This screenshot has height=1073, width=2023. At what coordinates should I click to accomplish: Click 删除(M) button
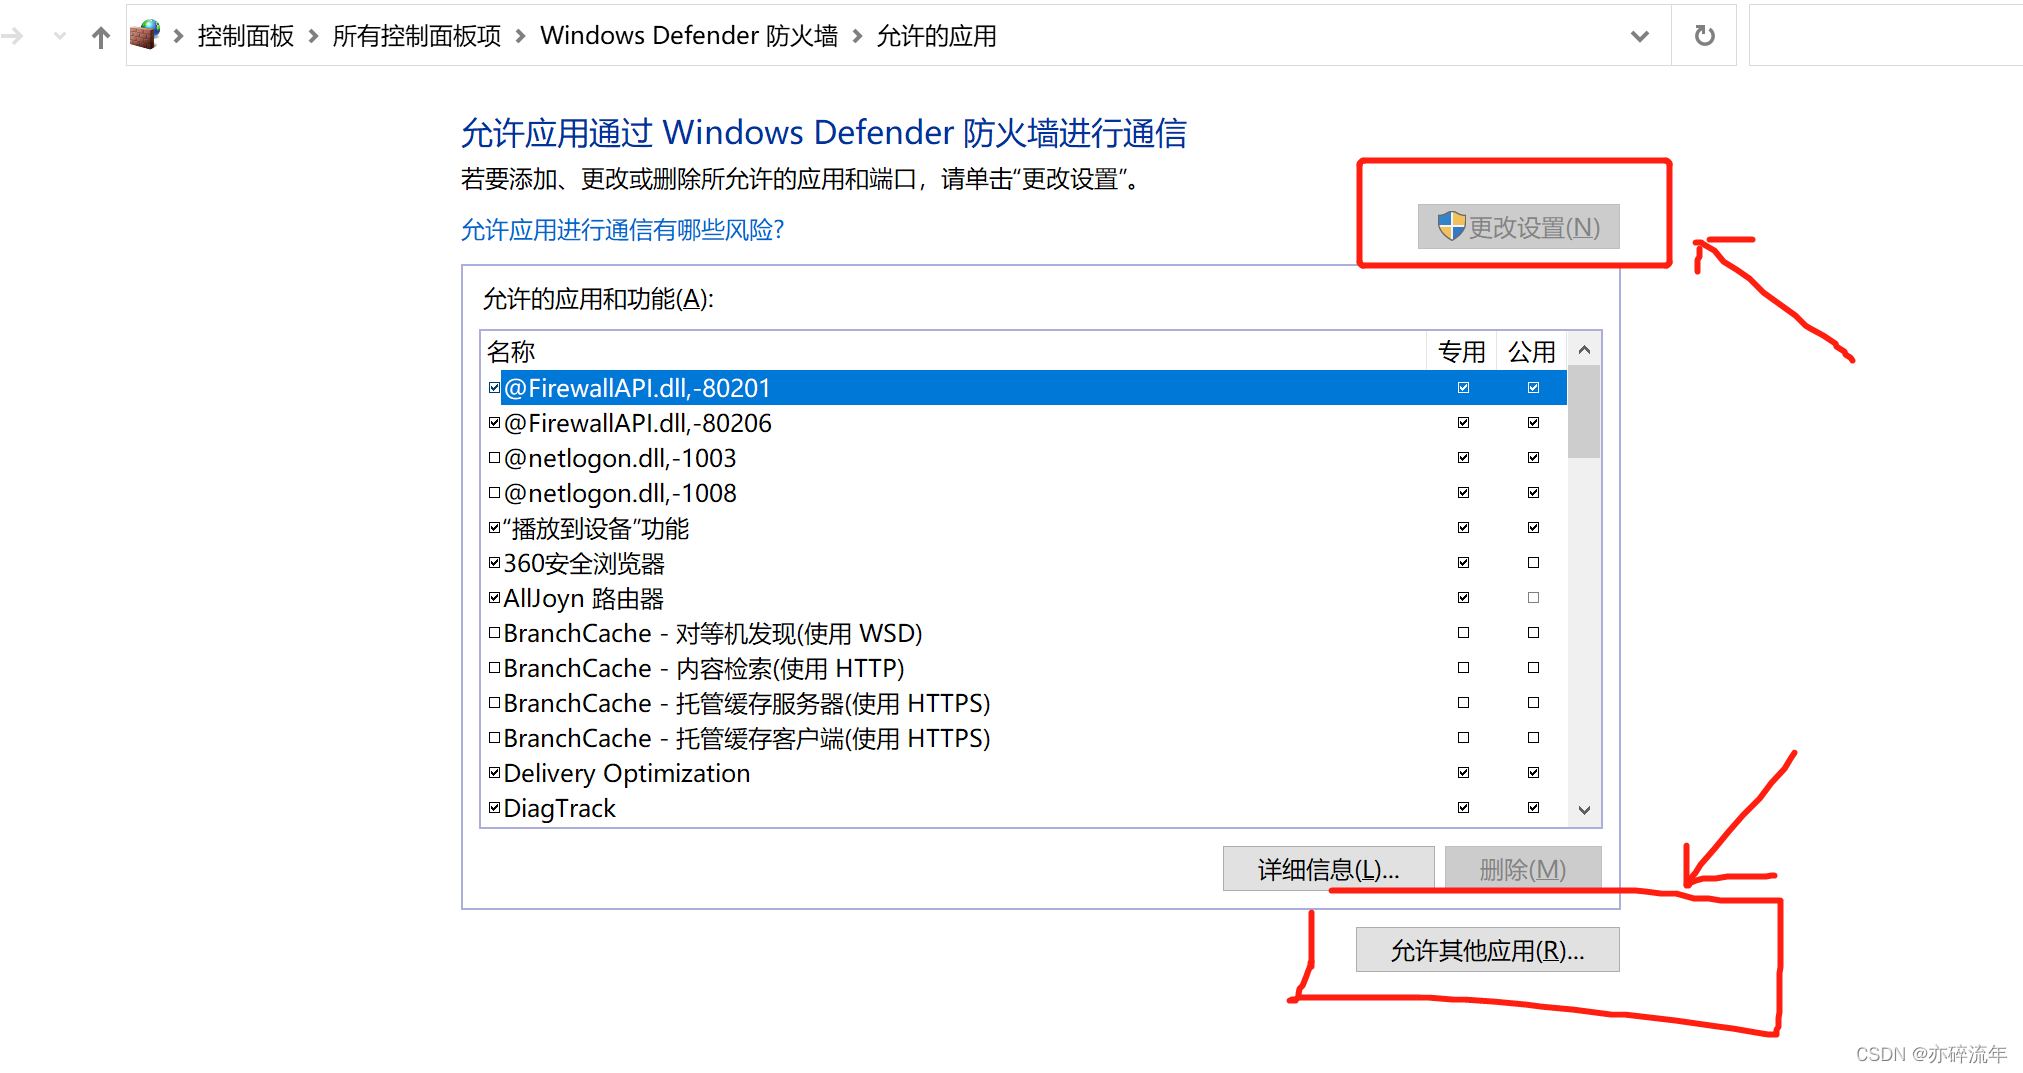point(1522,869)
